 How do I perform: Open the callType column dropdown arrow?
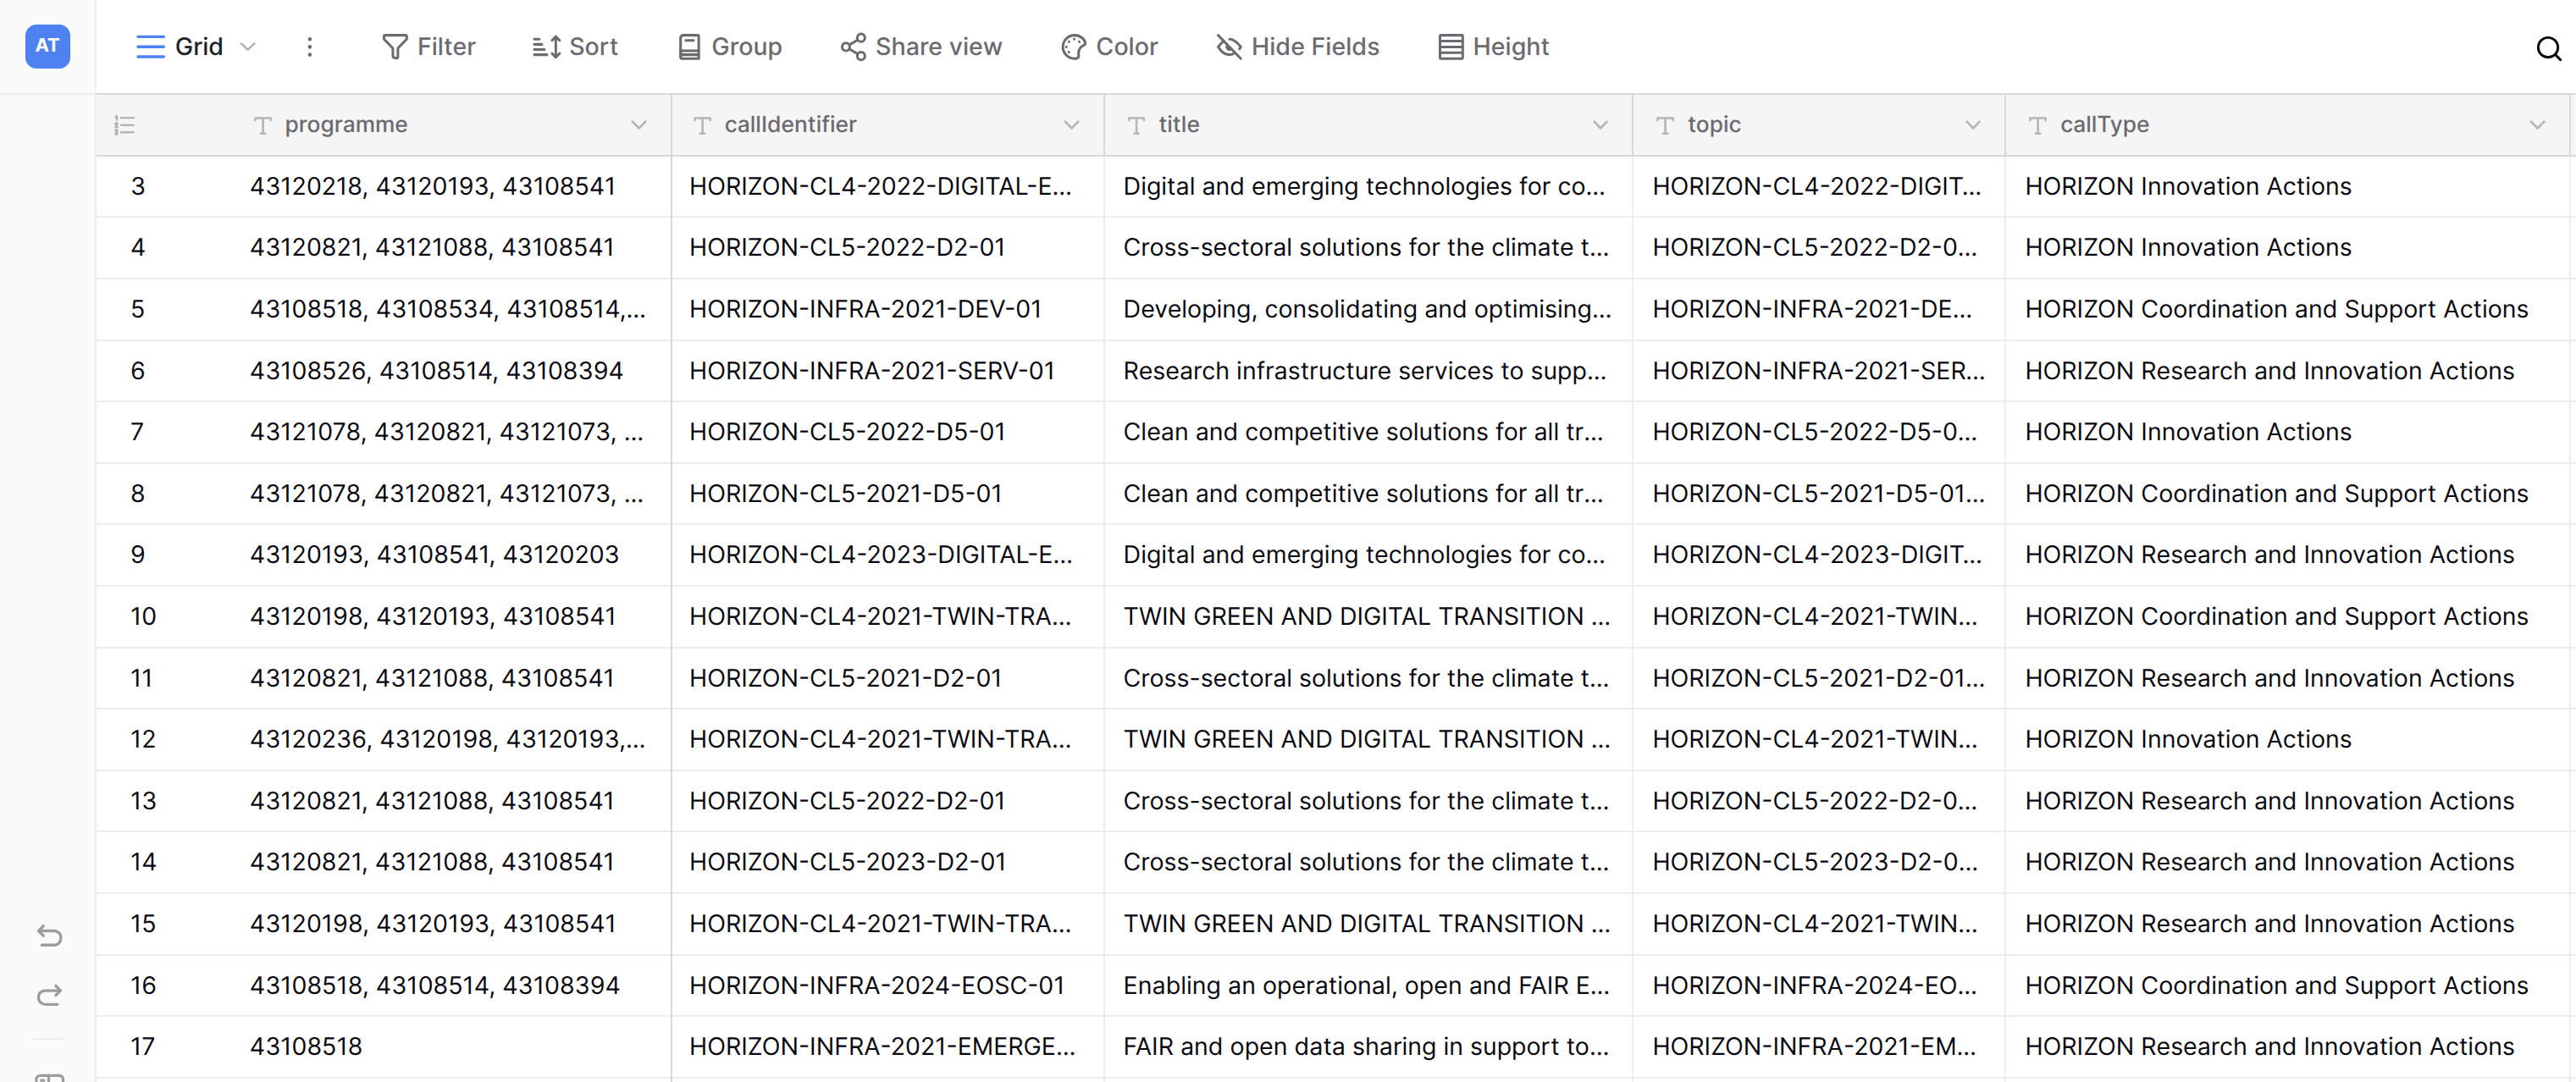[2536, 125]
